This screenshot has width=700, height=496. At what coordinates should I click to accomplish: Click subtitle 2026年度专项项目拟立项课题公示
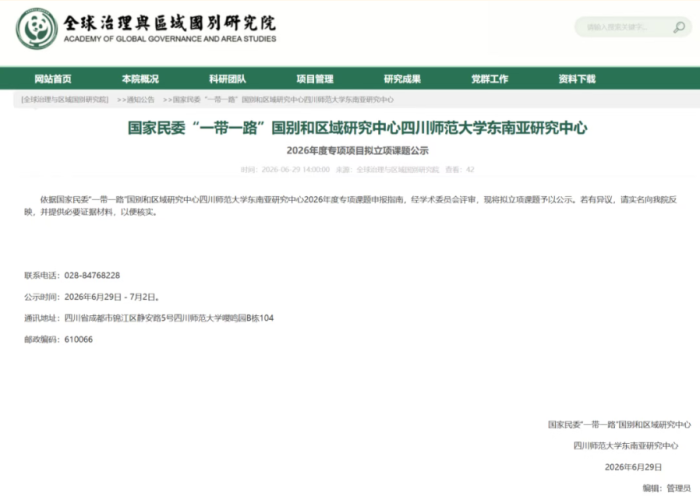point(357,150)
